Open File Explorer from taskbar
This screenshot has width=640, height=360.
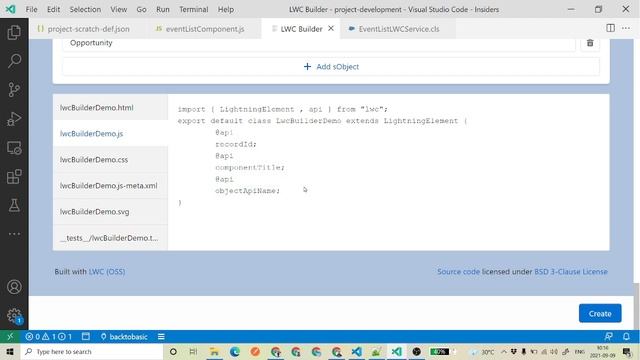(214, 351)
